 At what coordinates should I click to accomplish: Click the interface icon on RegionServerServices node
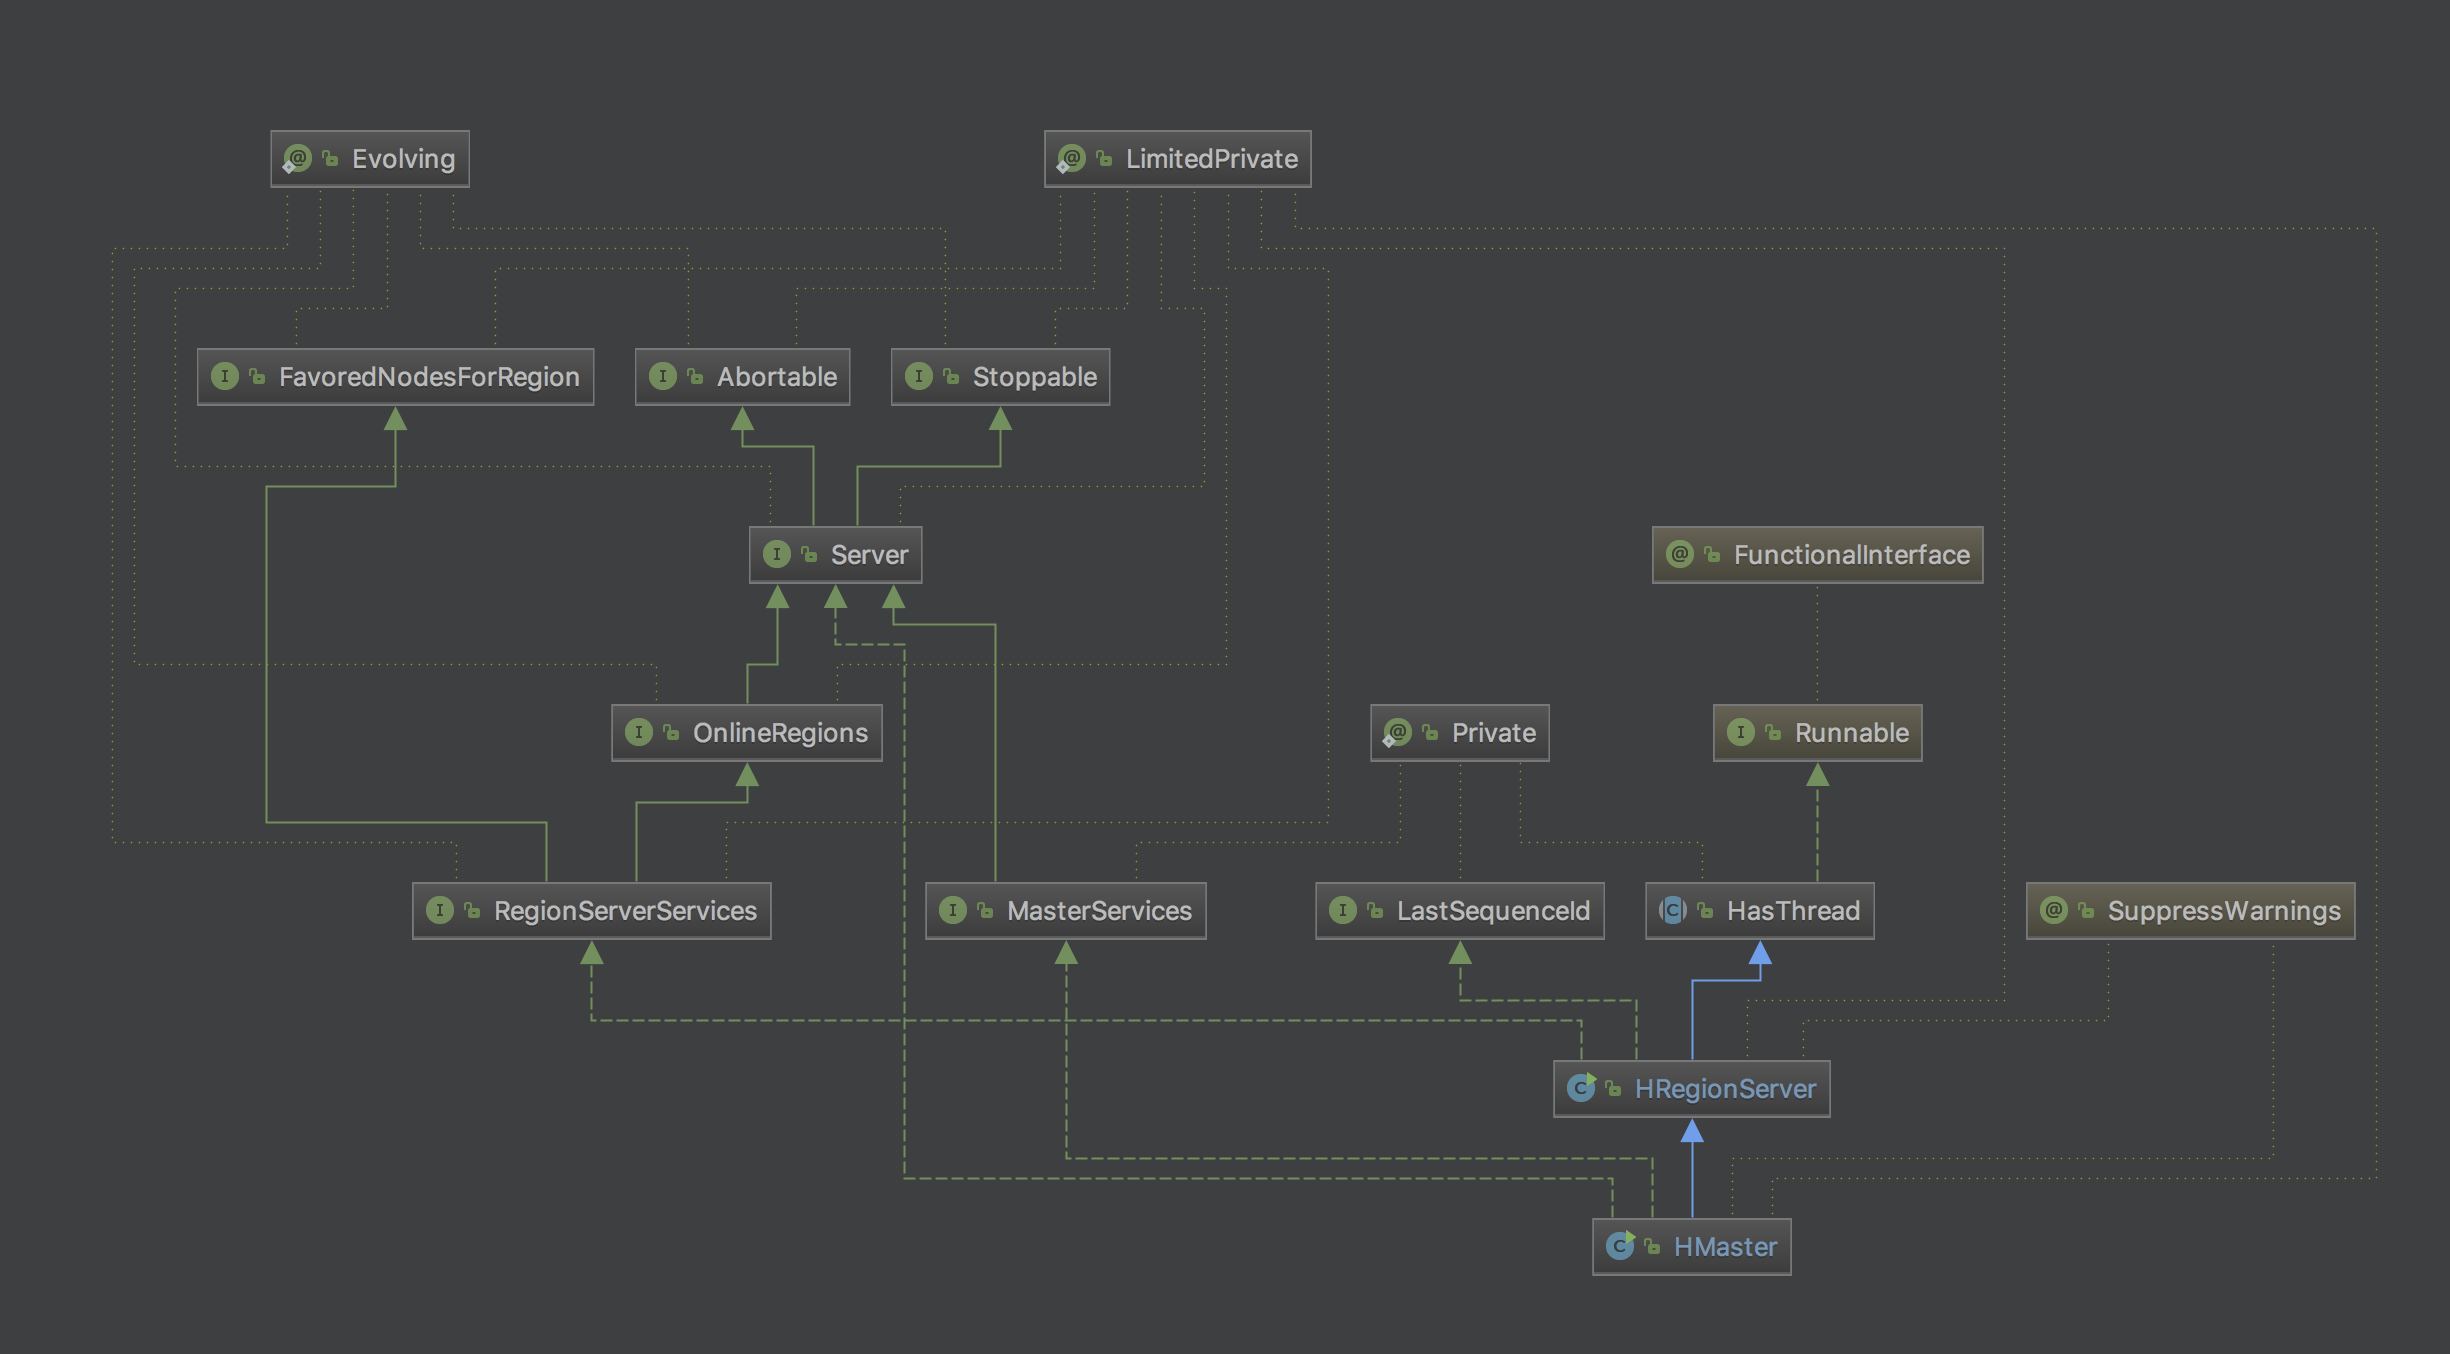[x=440, y=911]
